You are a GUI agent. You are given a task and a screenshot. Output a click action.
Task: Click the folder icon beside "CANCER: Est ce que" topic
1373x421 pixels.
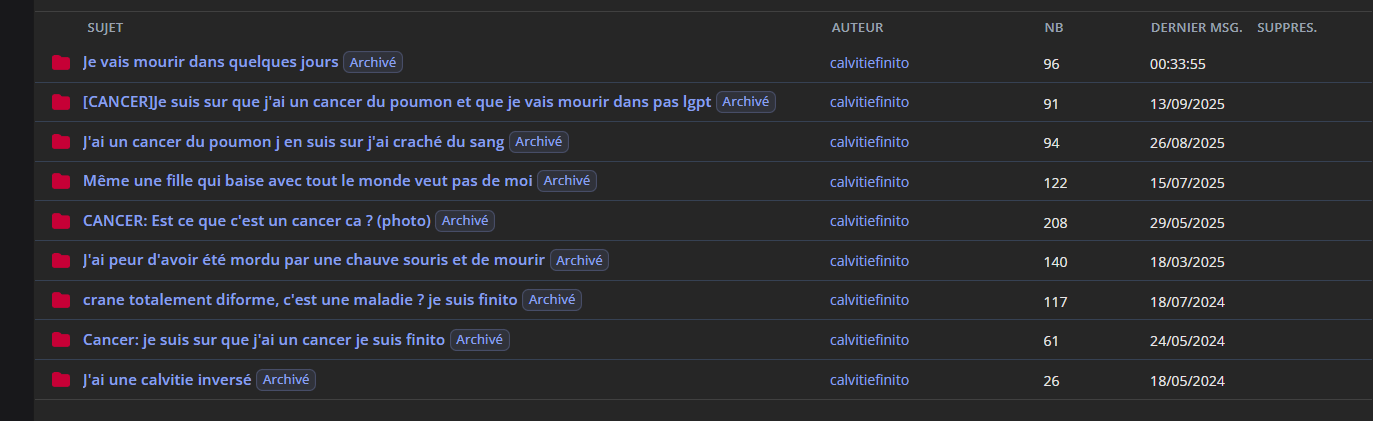[x=61, y=221]
